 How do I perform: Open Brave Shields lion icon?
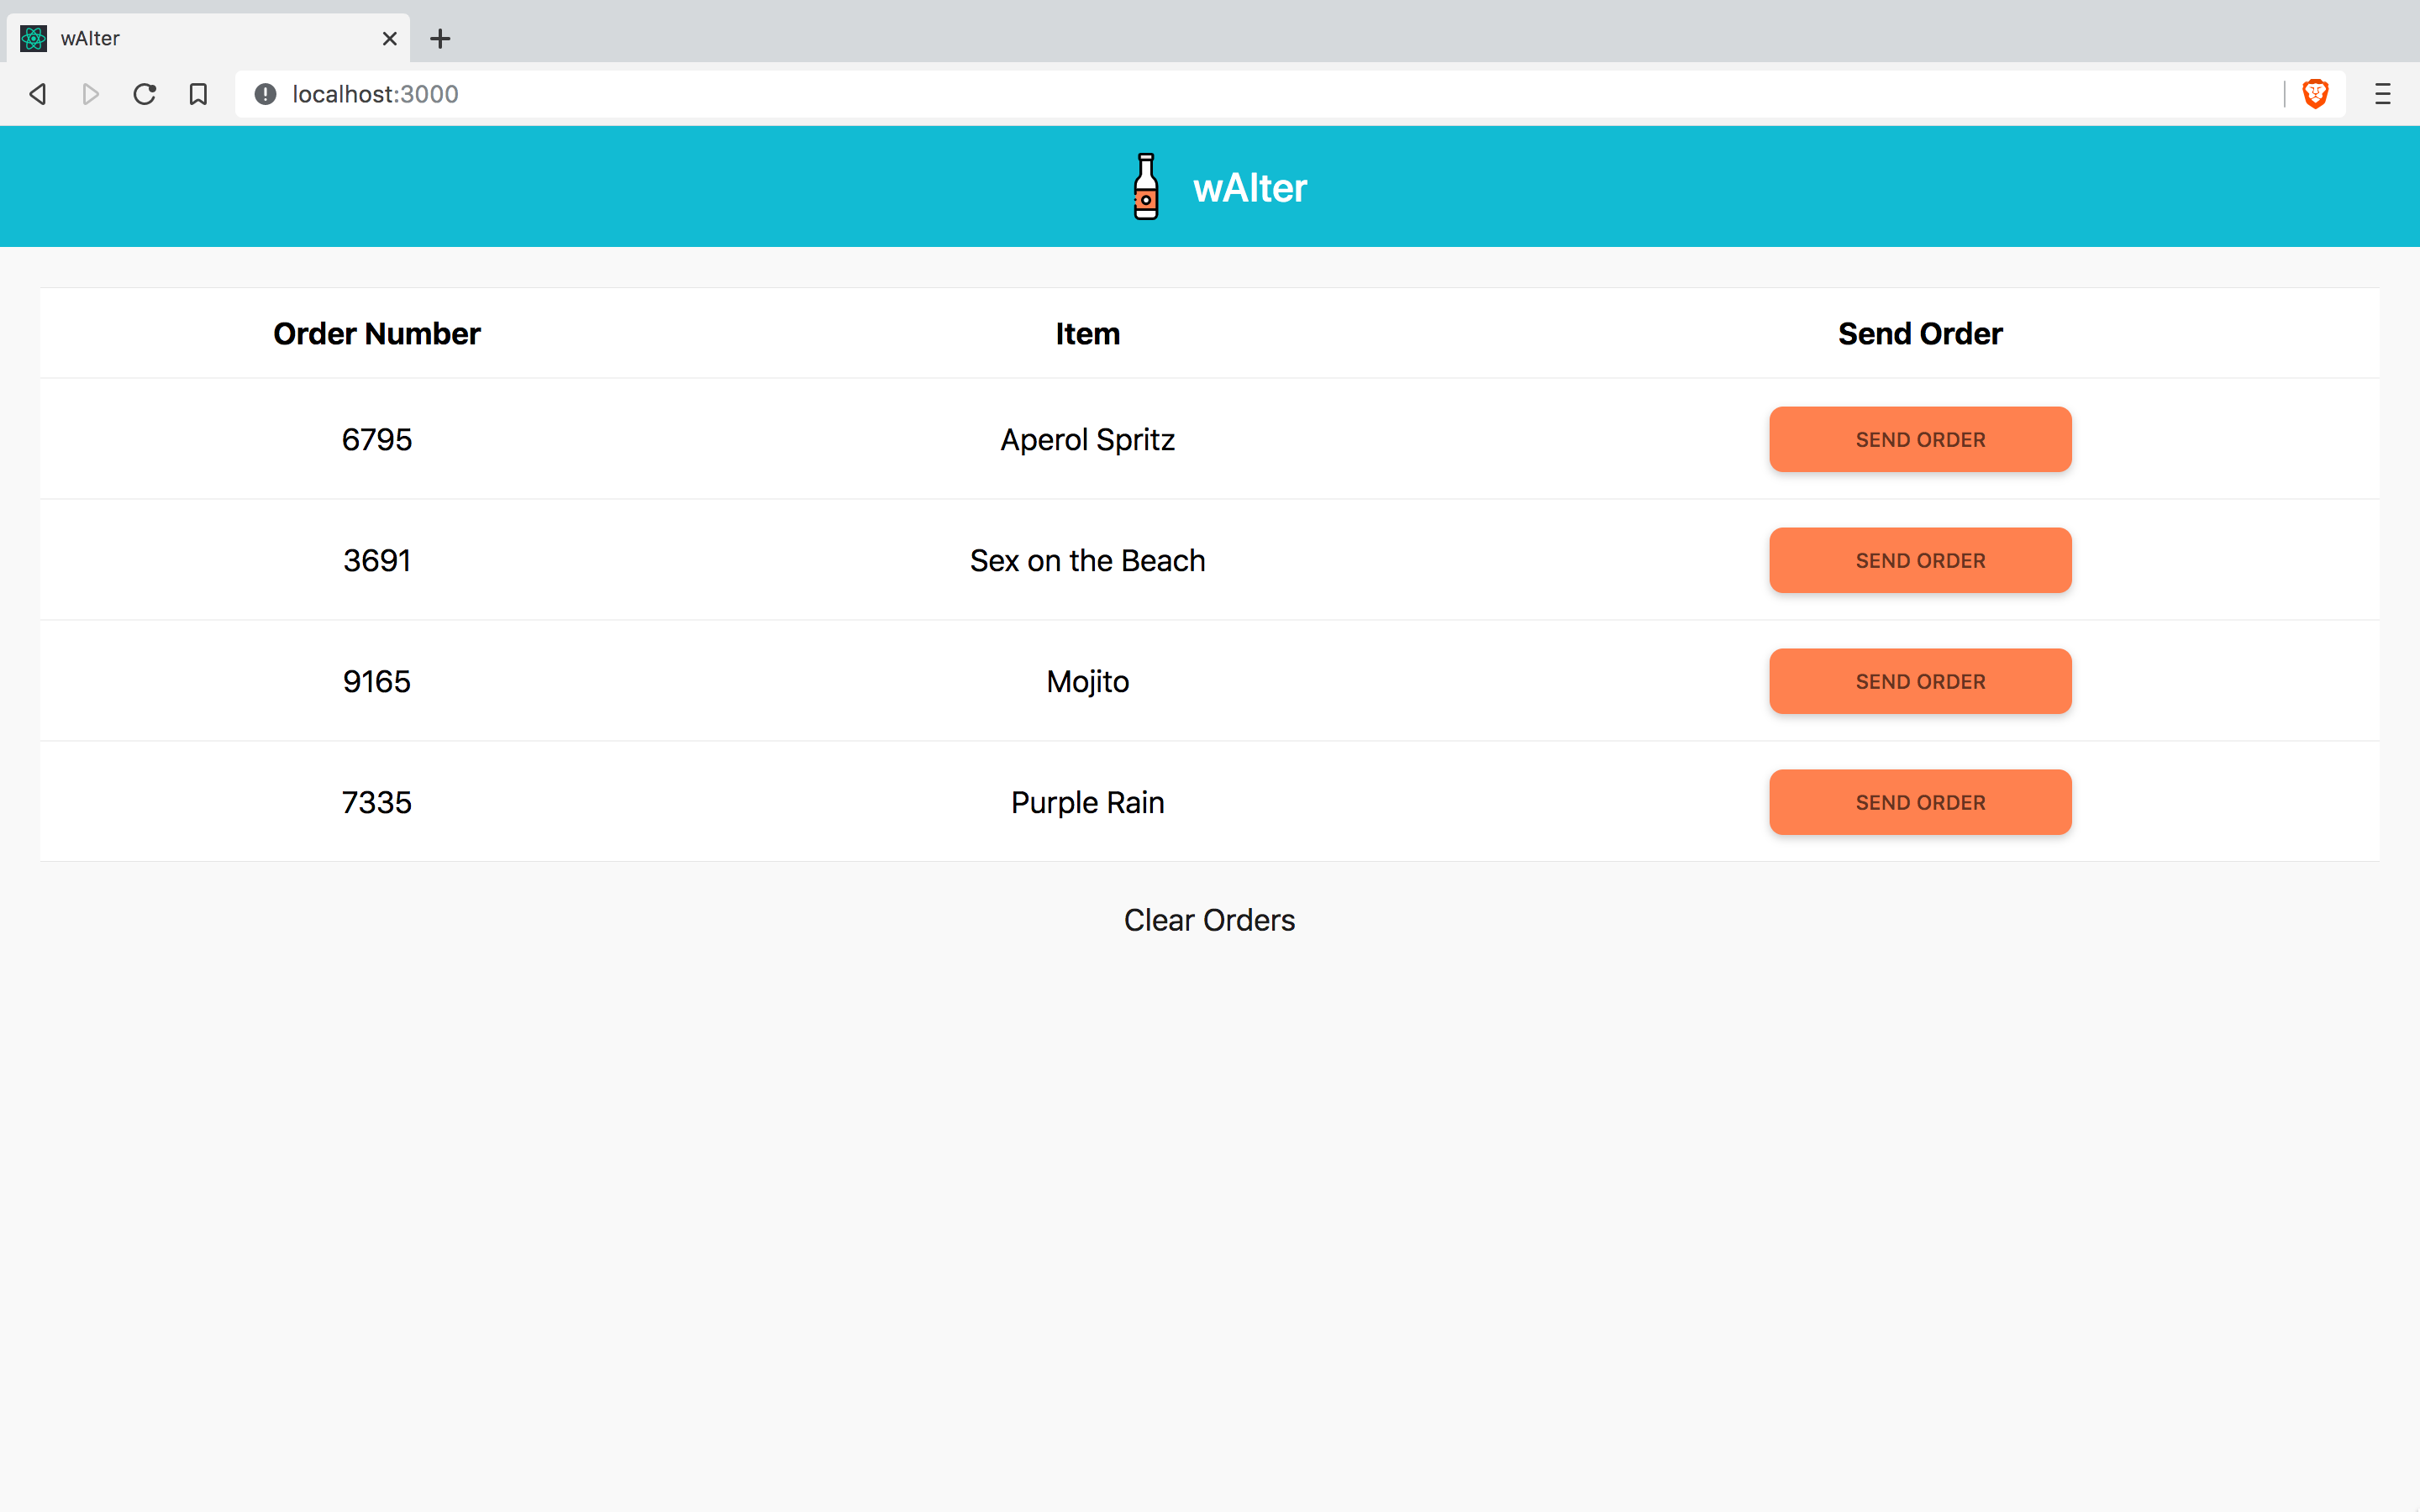[x=2315, y=94]
